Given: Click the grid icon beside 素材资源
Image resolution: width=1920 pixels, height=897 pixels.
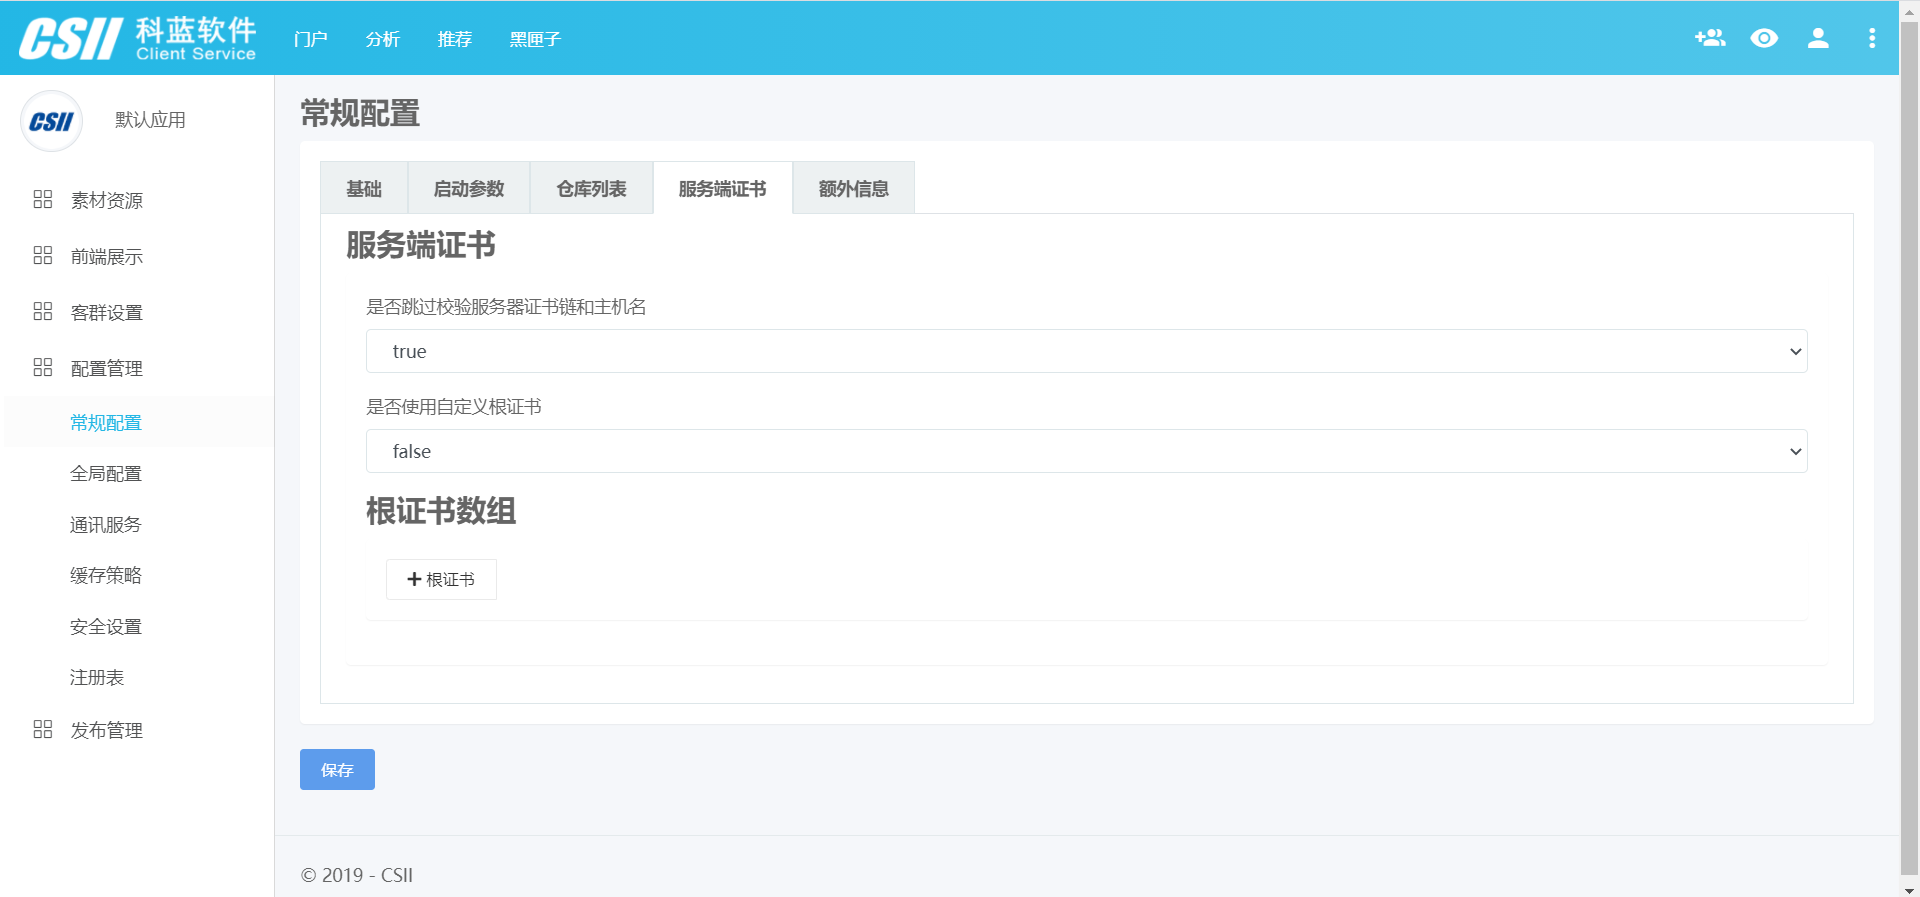Looking at the screenshot, I should click(43, 199).
